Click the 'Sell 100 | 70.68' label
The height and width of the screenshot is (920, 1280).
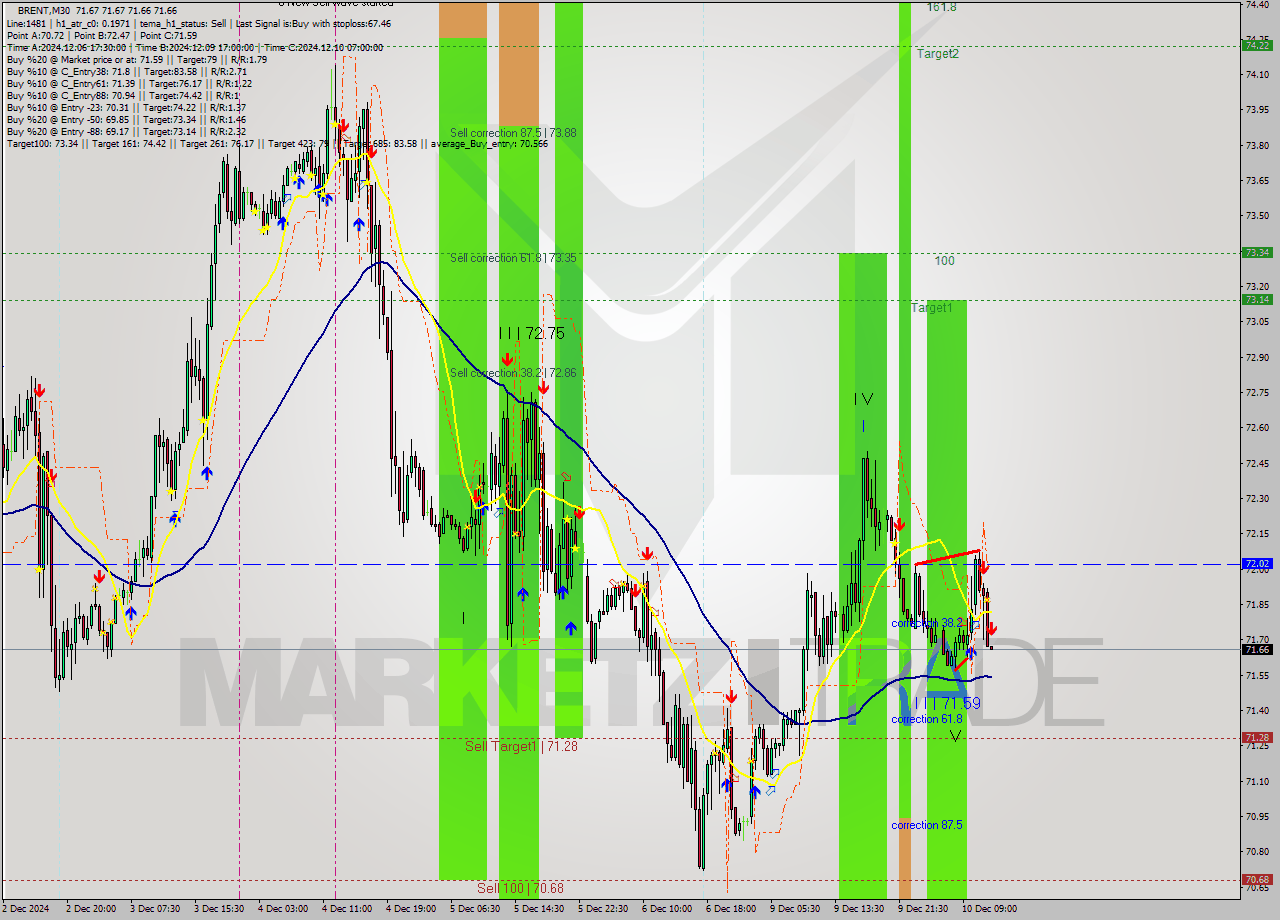pos(520,888)
